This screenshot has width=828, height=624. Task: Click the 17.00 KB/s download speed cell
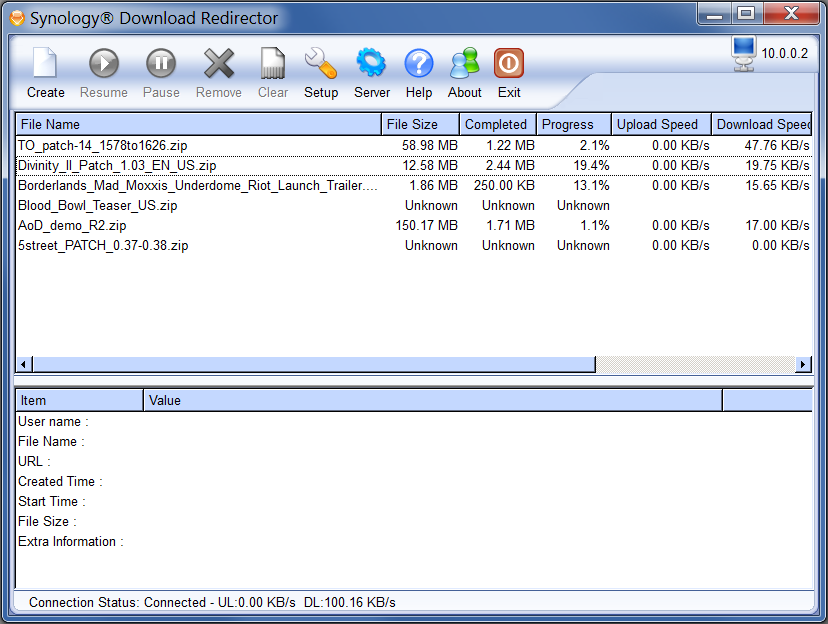click(777, 225)
